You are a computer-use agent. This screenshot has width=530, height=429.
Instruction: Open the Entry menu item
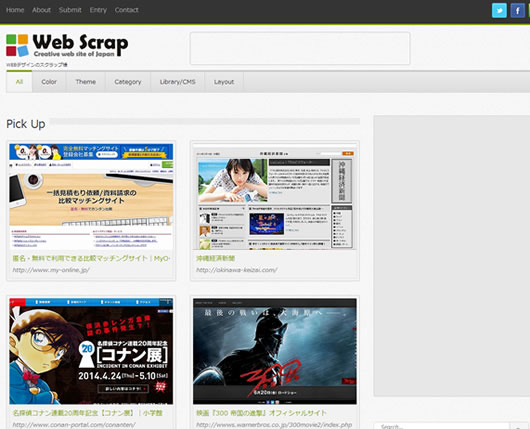(98, 10)
